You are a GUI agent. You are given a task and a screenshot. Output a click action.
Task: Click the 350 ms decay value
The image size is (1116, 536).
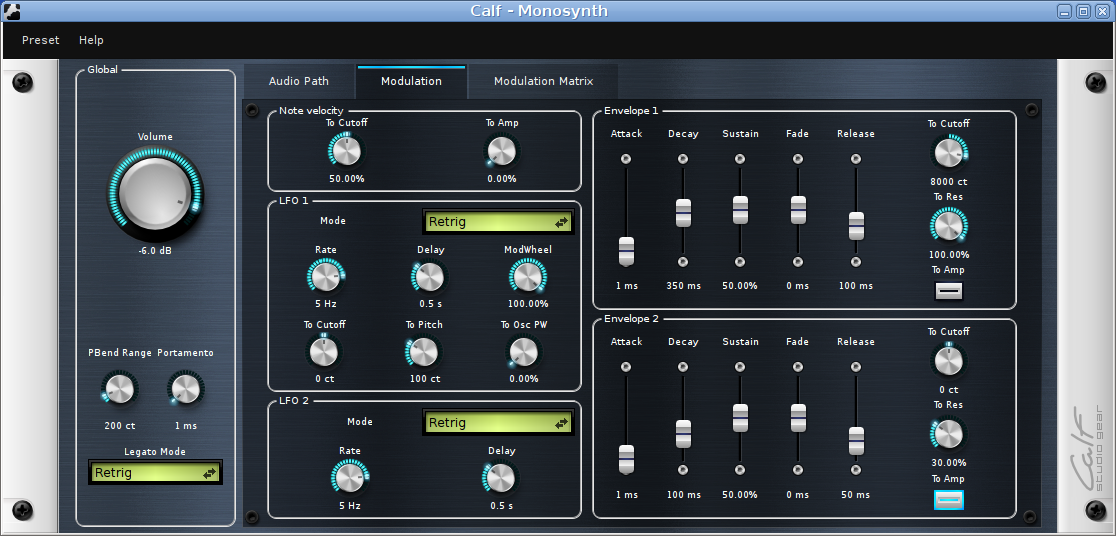click(683, 286)
